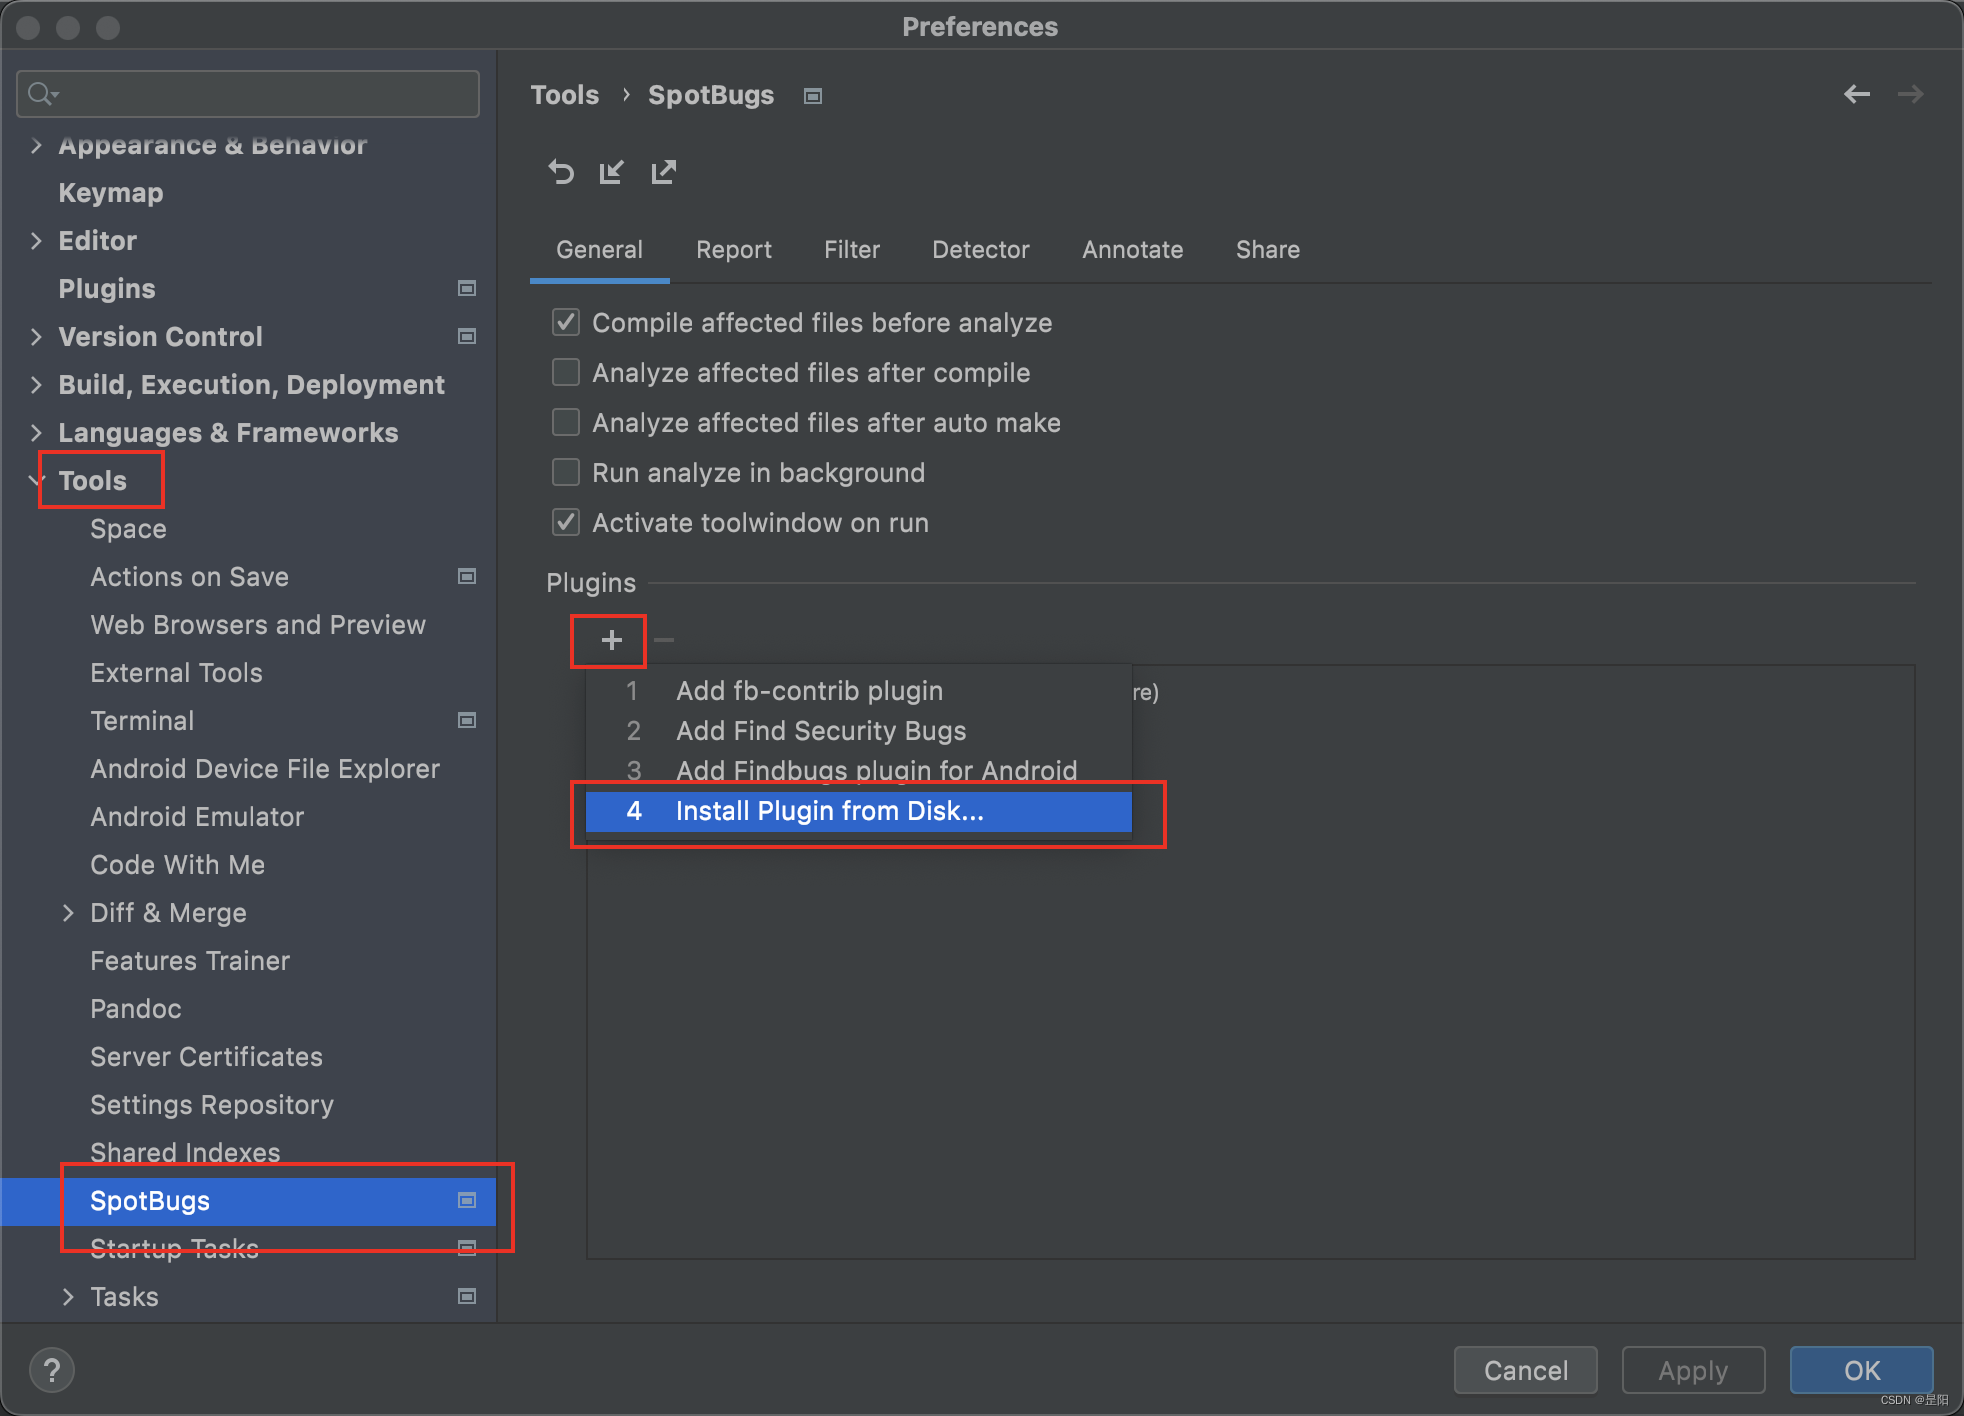Image resolution: width=1964 pixels, height=1416 pixels.
Task: Disable Activate toolwindow on run
Action: (566, 522)
